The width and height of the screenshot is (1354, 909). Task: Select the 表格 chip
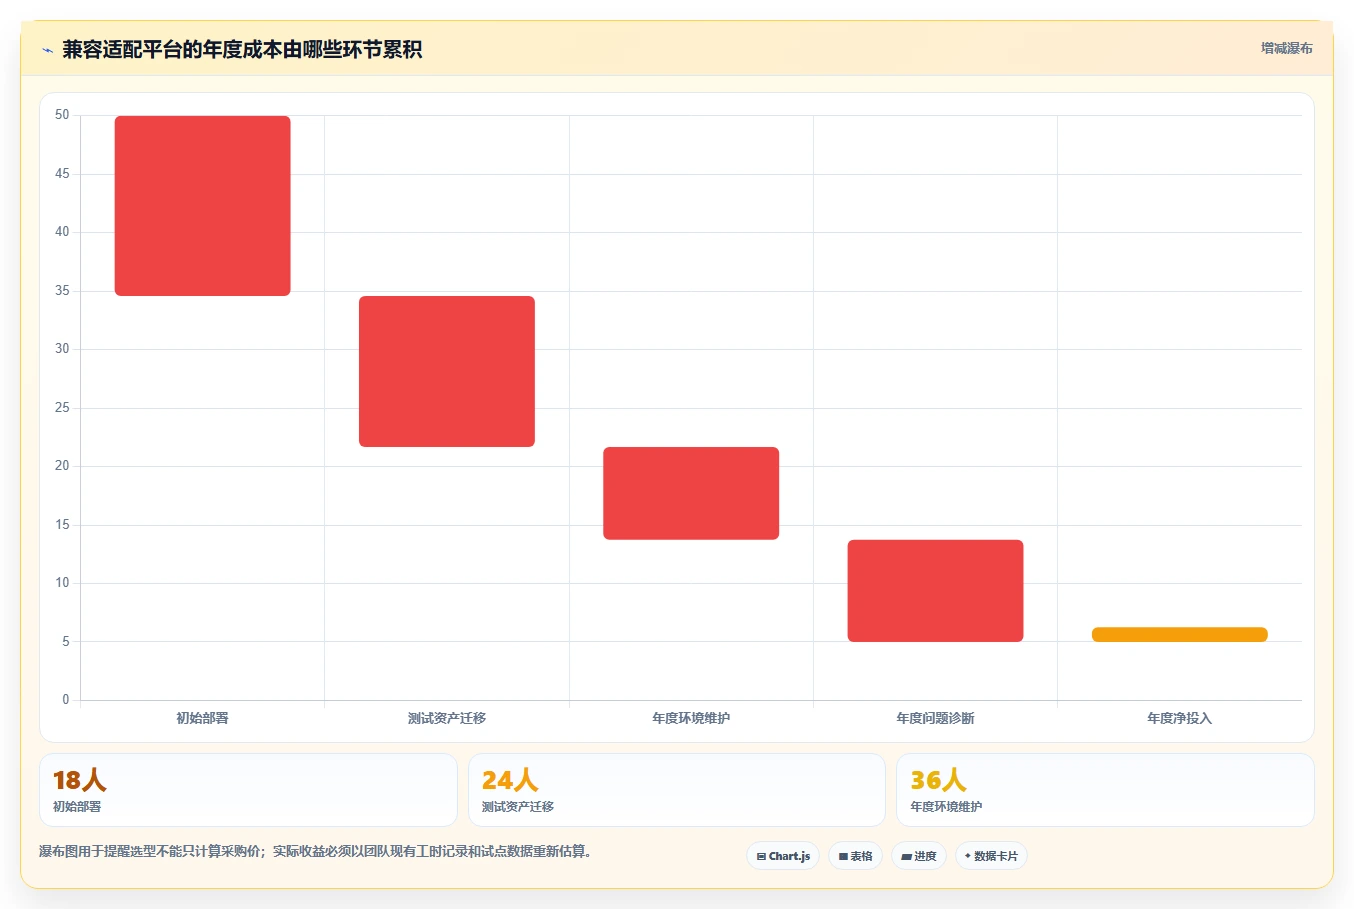point(855,856)
